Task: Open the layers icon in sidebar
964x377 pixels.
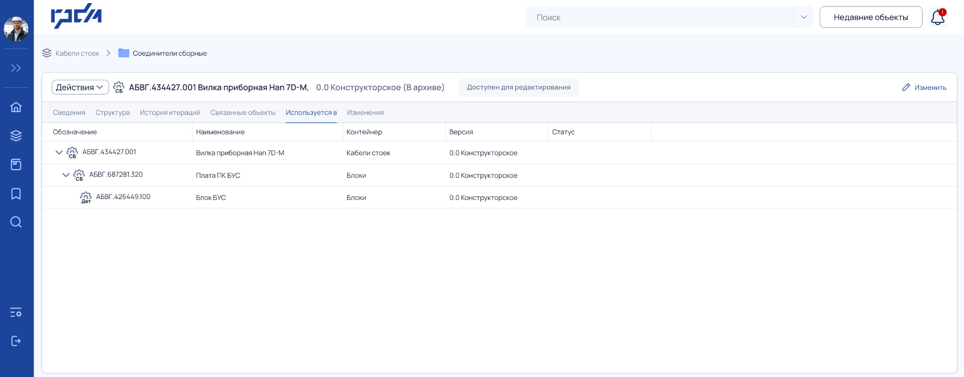Action: pos(16,136)
